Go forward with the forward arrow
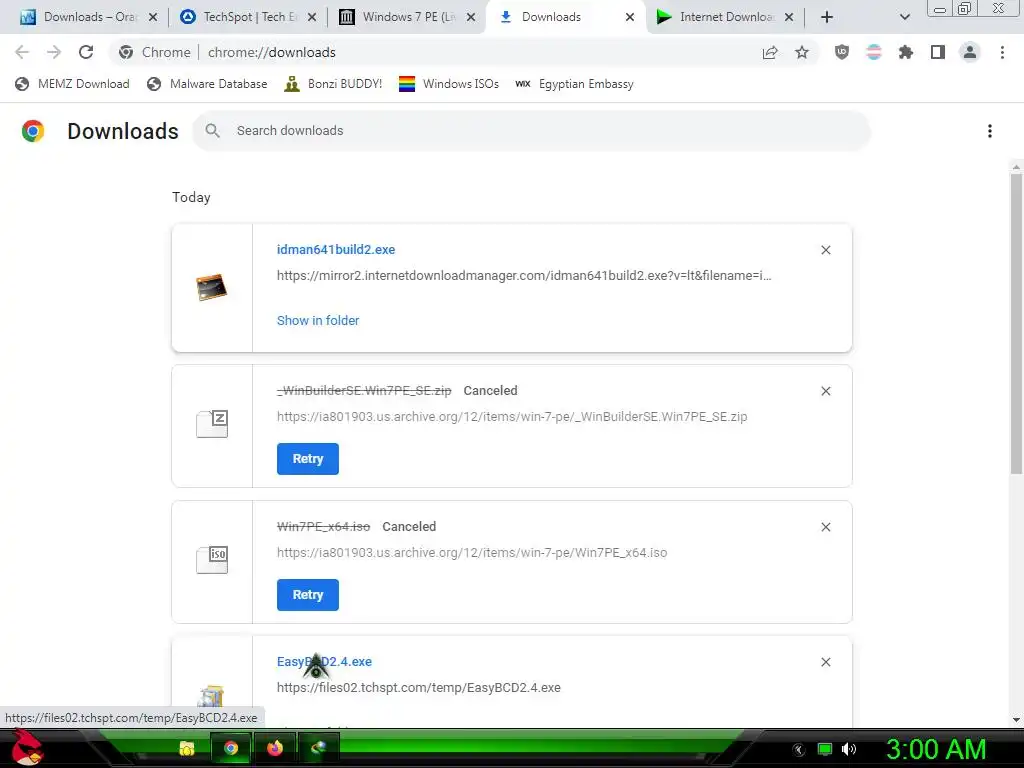This screenshot has width=1024, height=768. click(x=54, y=52)
